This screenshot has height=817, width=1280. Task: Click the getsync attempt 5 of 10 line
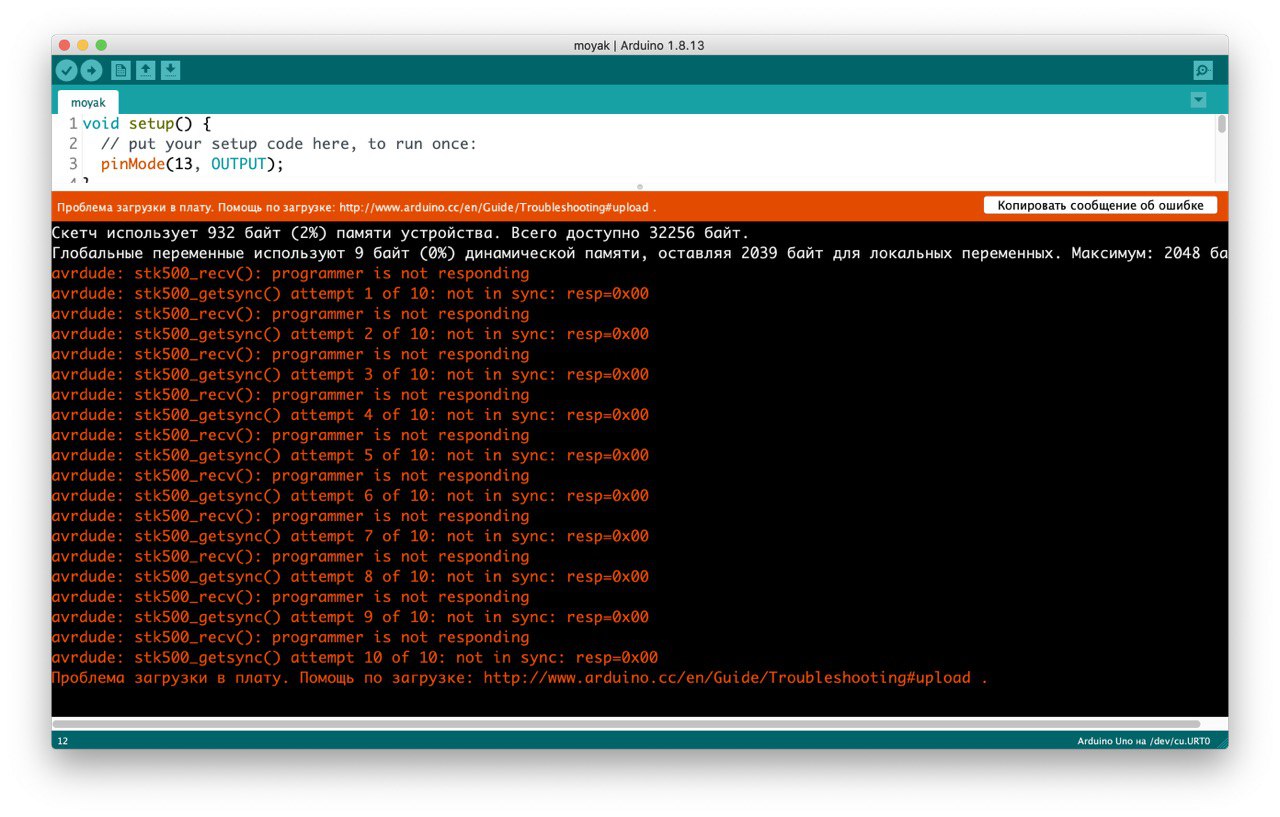coord(350,455)
